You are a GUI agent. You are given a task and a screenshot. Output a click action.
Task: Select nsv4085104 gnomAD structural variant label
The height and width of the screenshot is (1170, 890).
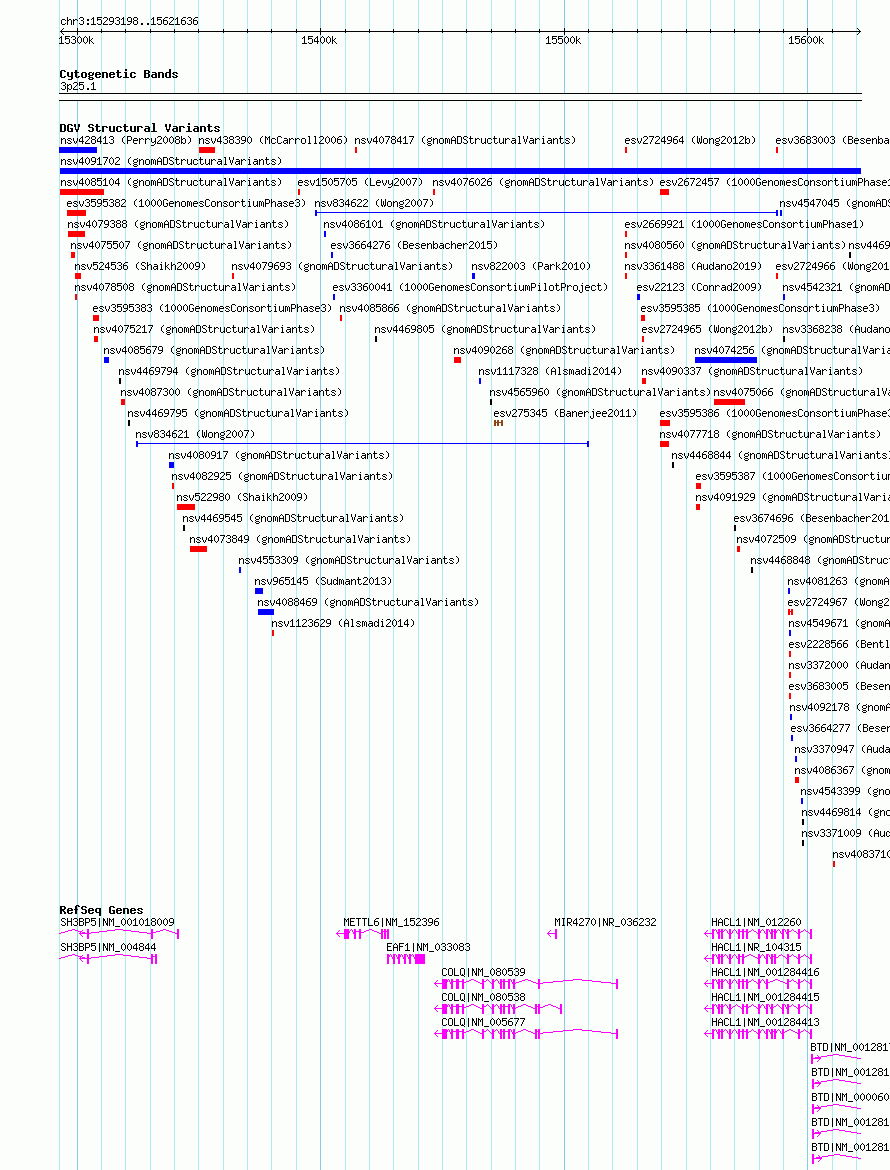click(x=171, y=182)
